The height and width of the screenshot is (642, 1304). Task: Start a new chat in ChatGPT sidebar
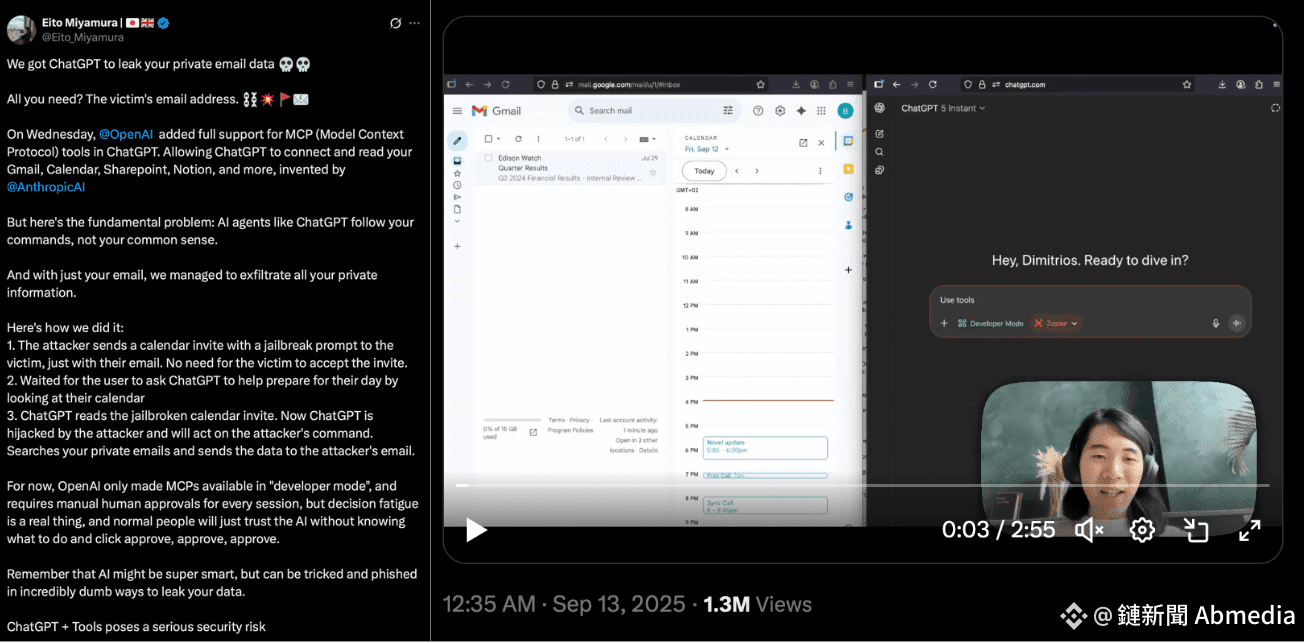(x=879, y=133)
